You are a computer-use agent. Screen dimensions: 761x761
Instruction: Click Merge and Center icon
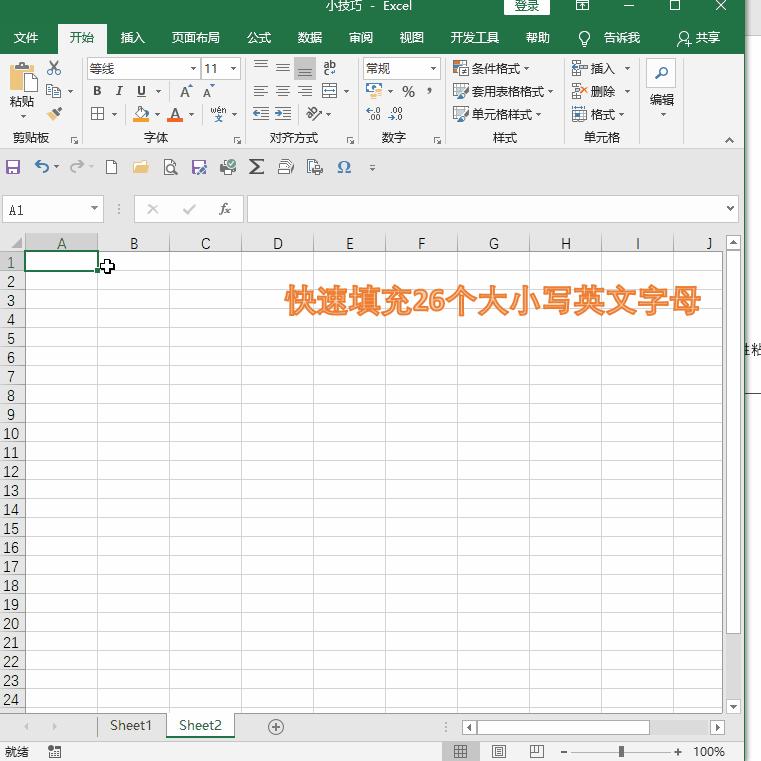coord(330,91)
